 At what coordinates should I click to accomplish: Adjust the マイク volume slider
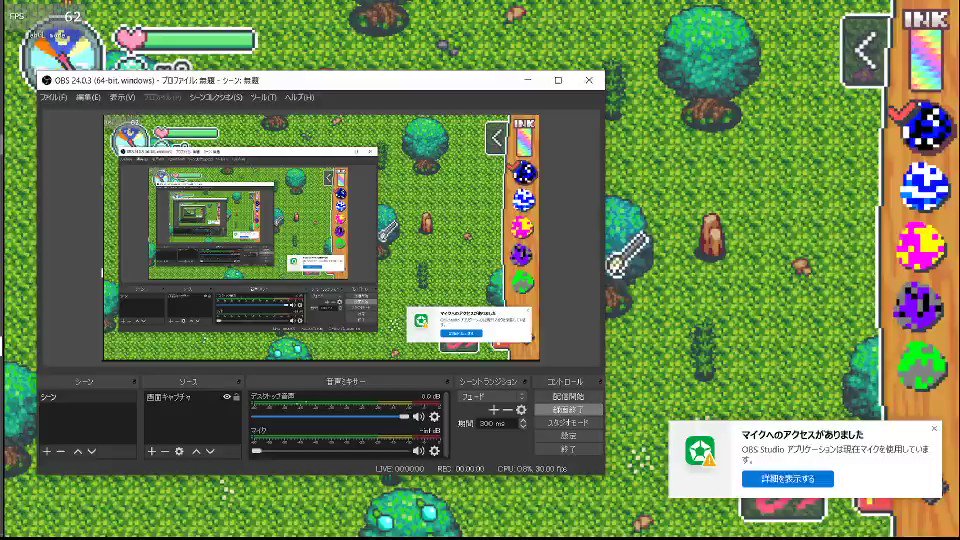[x=331, y=451]
